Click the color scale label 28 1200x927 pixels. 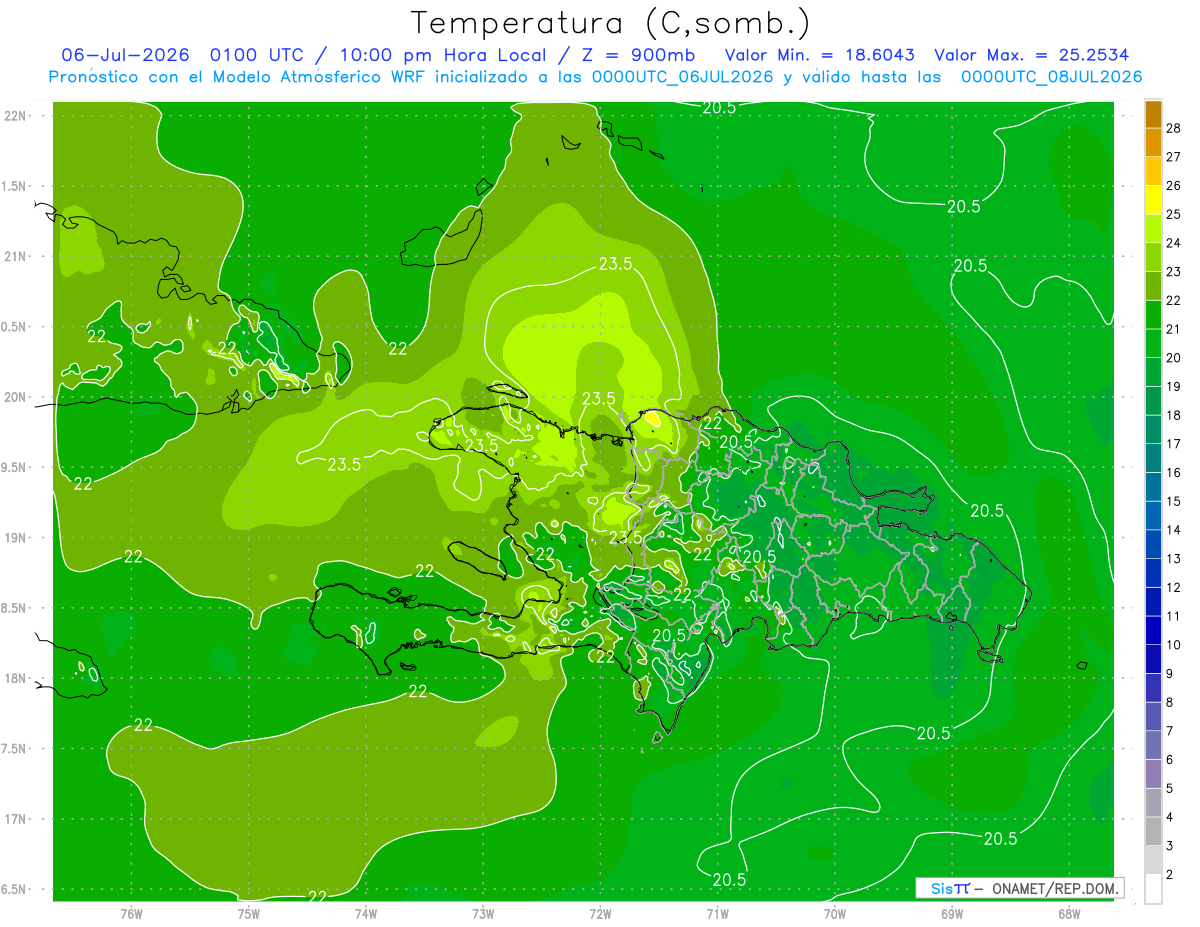[x=1174, y=127]
